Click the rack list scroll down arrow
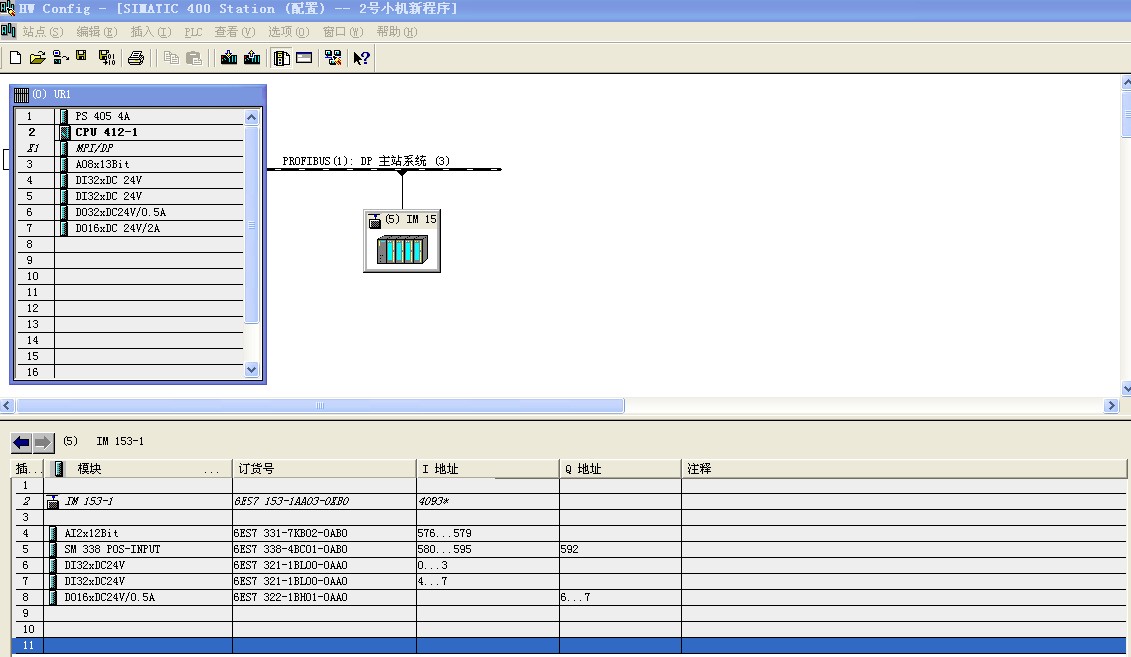This screenshot has height=657, width=1131. tap(251, 370)
